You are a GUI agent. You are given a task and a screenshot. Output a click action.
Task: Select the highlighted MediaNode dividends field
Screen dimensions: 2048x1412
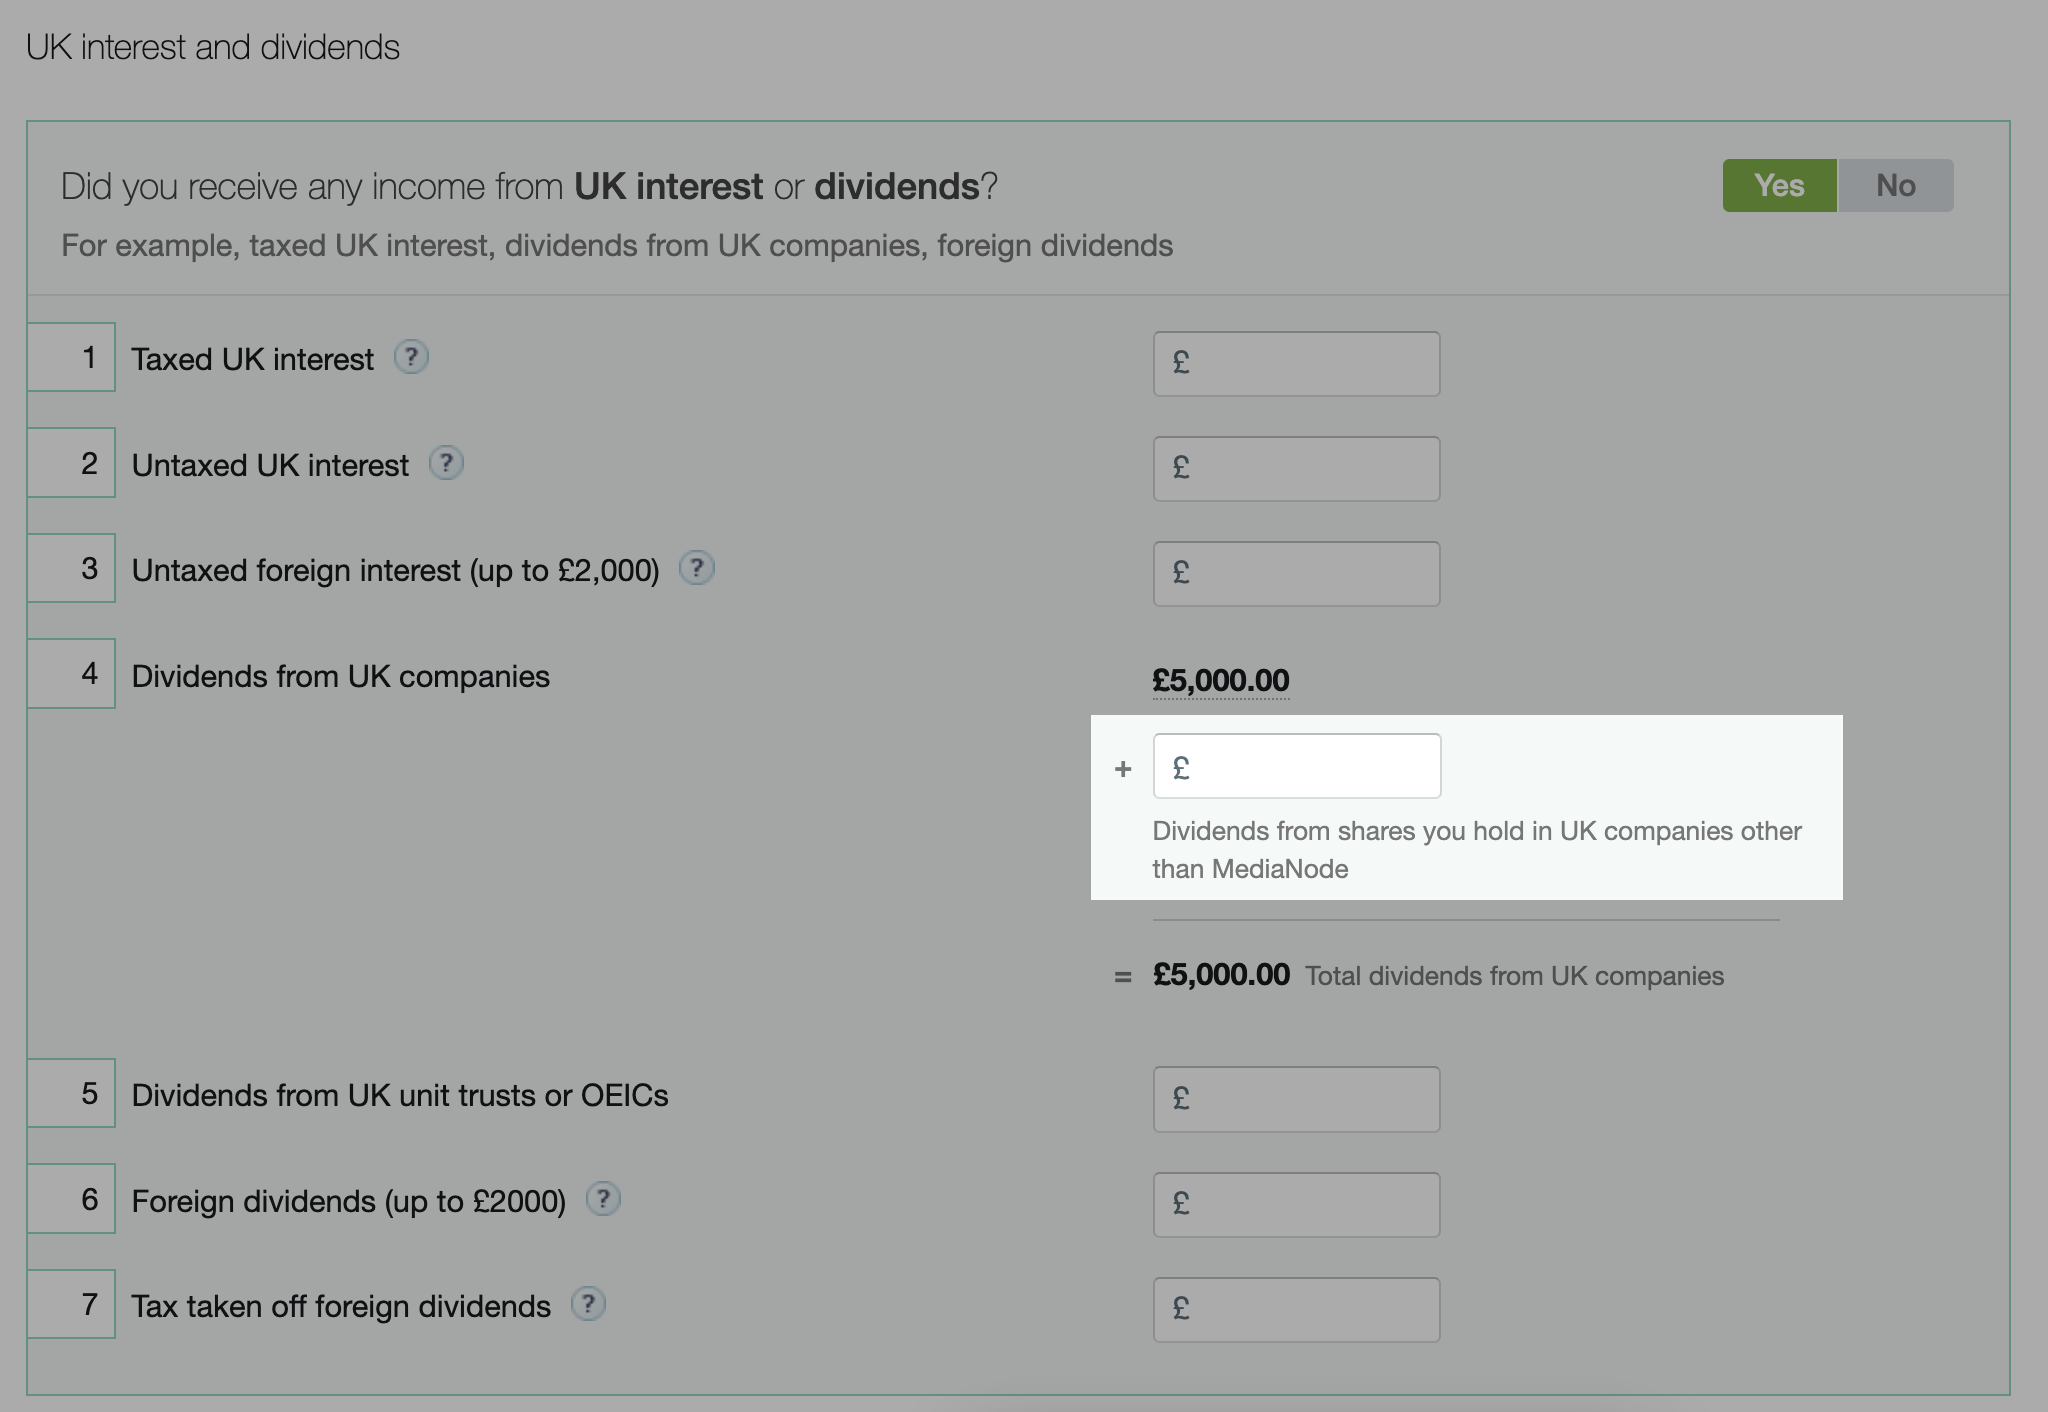[x=1296, y=765]
